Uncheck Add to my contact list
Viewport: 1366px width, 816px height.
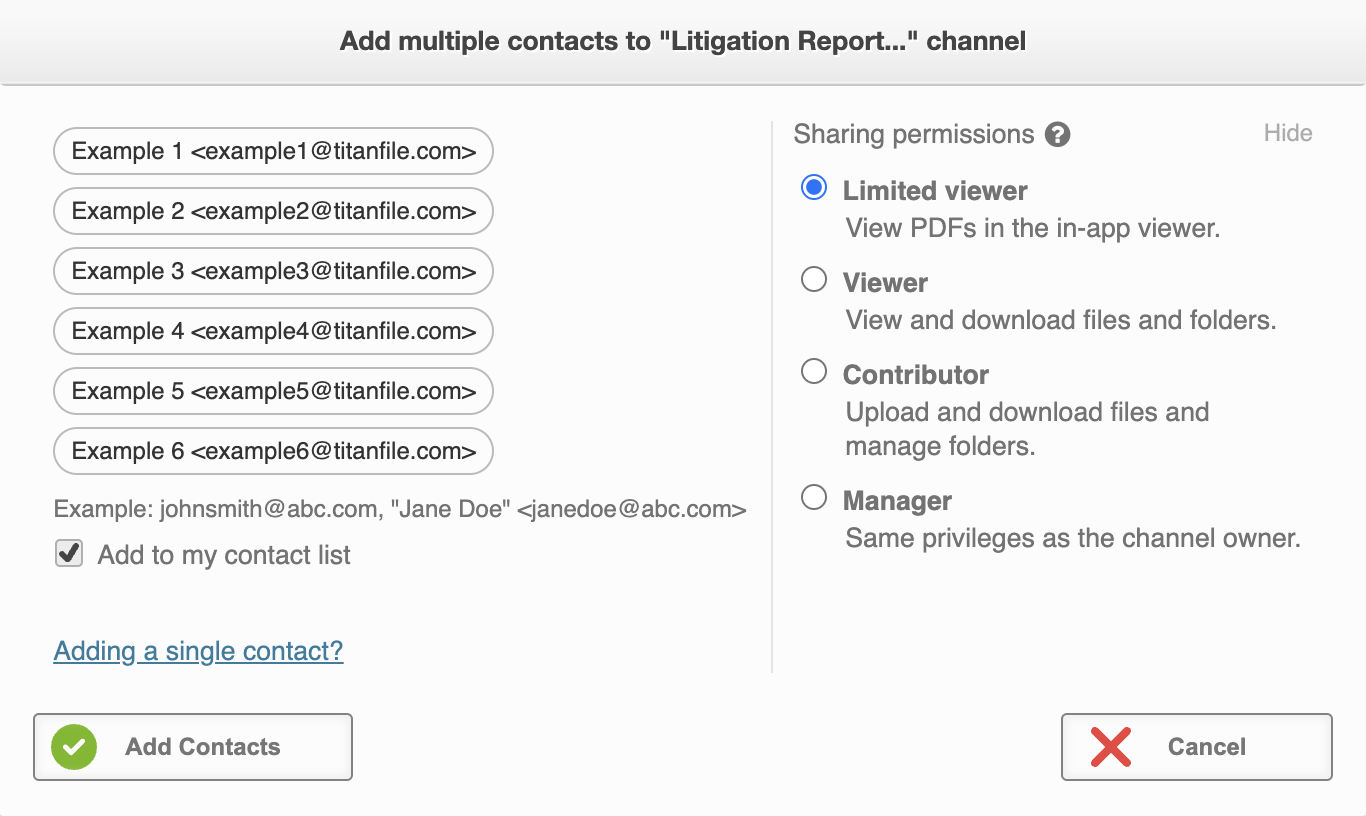[x=68, y=553]
